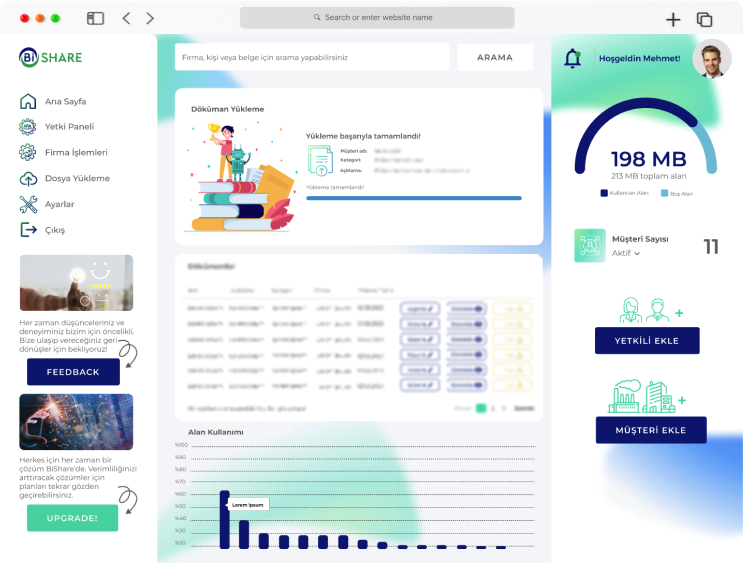The height and width of the screenshot is (564, 743).
Task: Click the Dosya Yükleme cloud upload icon
Action: click(x=28, y=178)
